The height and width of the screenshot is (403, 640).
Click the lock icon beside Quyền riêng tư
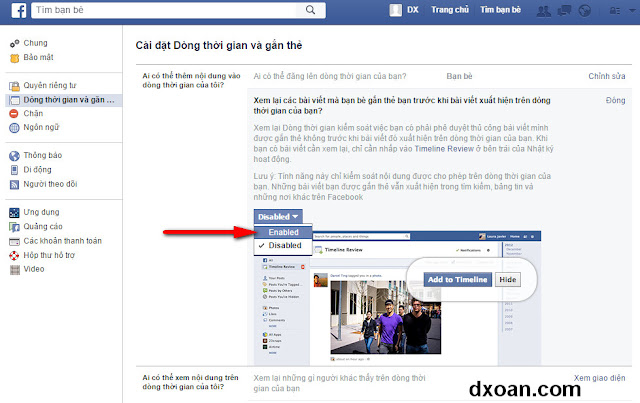coord(14,86)
